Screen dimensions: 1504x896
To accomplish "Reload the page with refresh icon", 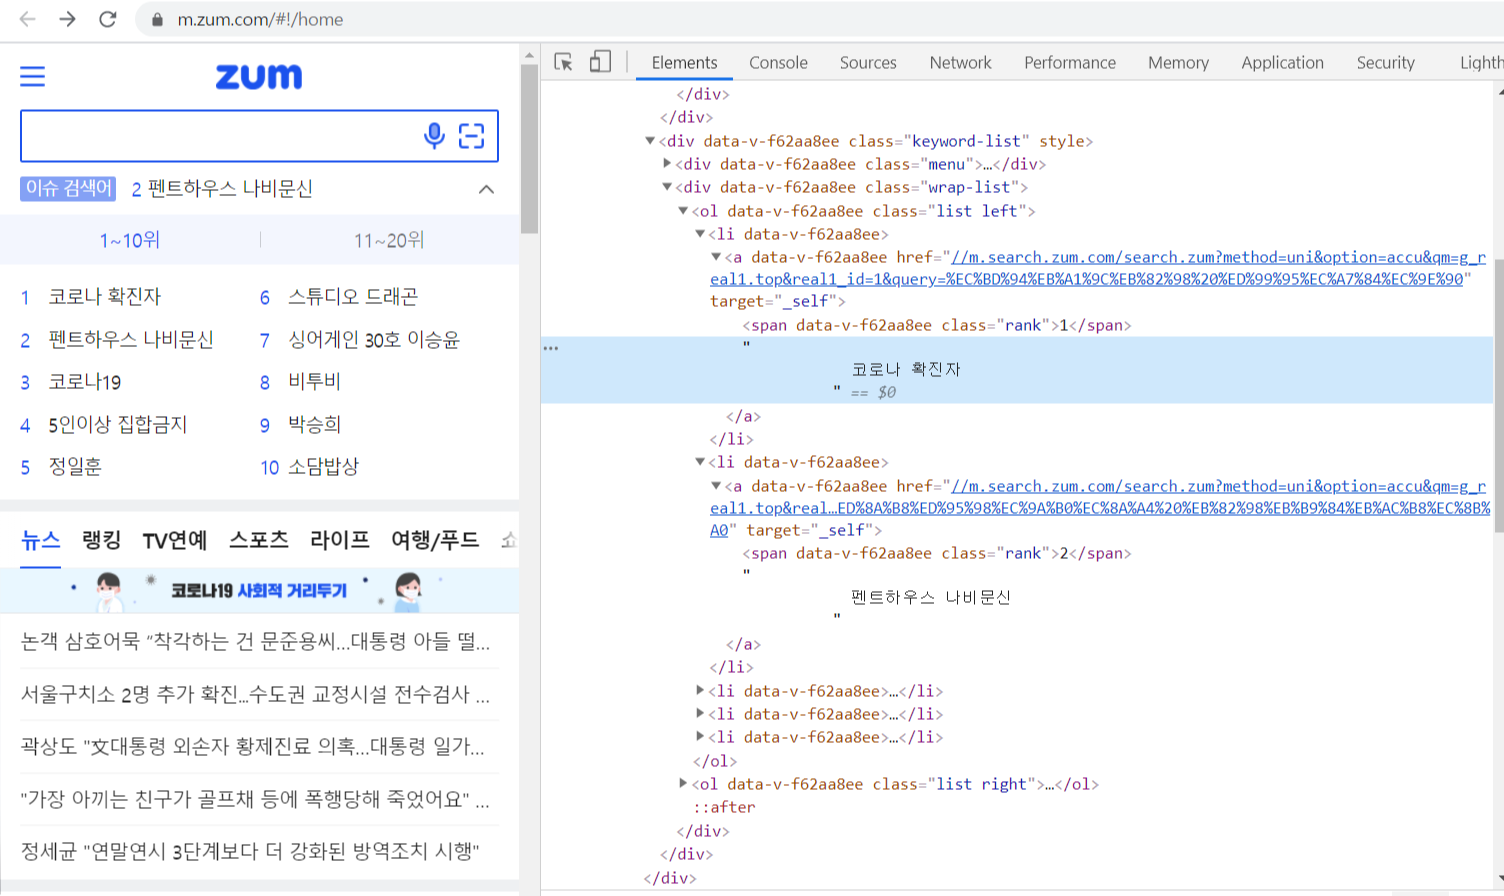I will click(108, 19).
